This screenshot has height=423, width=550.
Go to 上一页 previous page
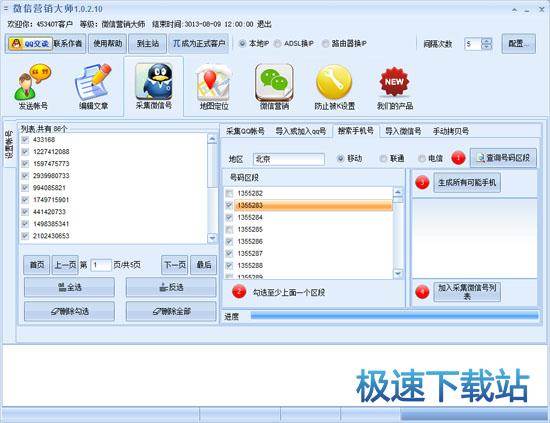65,265
